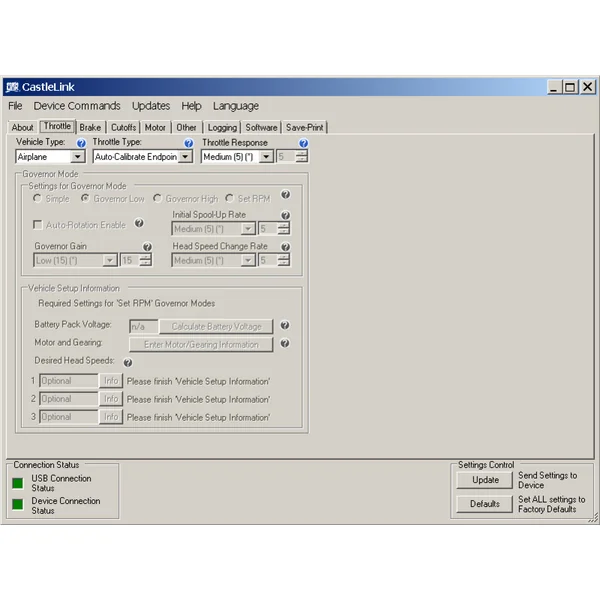
Task: Click the Throttle Response value stepper
Action: pyautogui.click(x=301, y=157)
